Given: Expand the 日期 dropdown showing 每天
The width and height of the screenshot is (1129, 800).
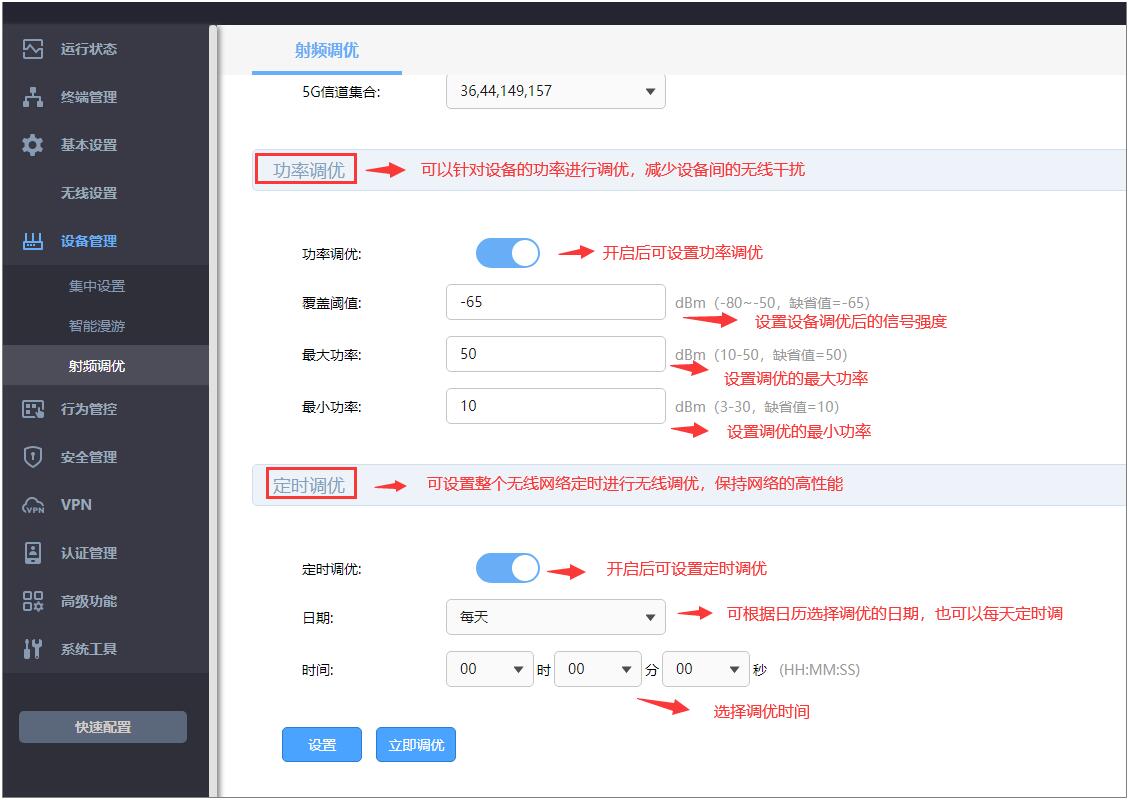Looking at the screenshot, I should 555,617.
